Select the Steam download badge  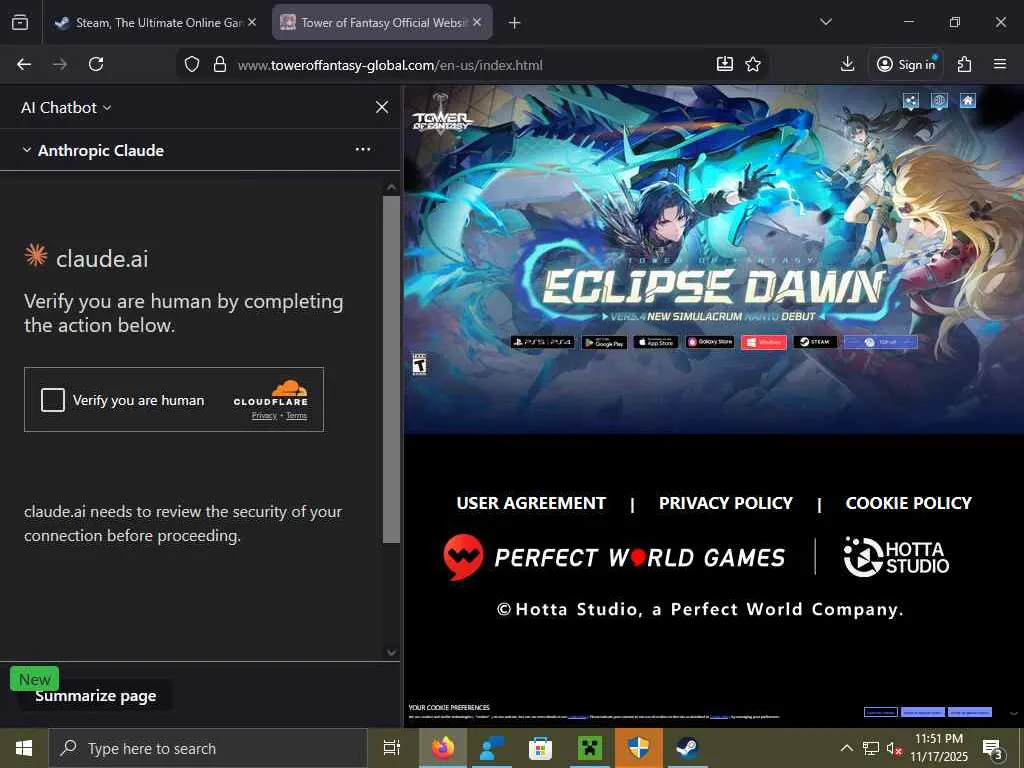815,342
